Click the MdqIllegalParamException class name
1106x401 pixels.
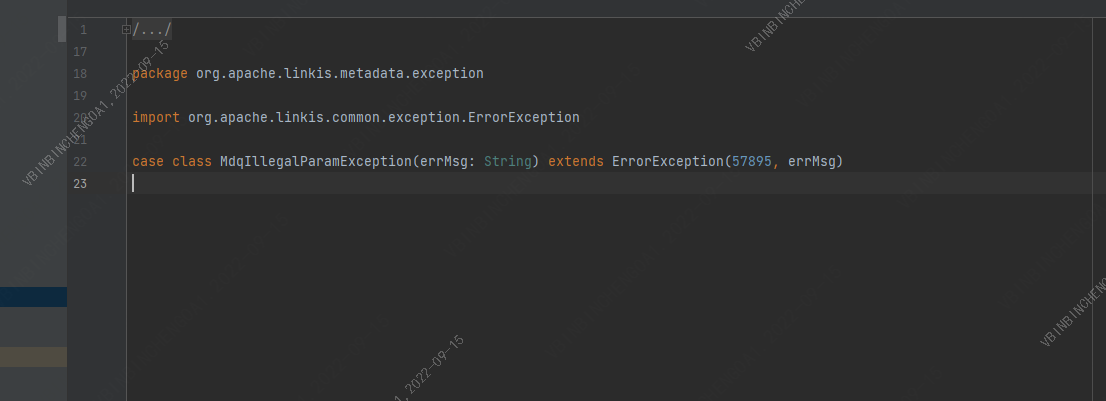315,162
